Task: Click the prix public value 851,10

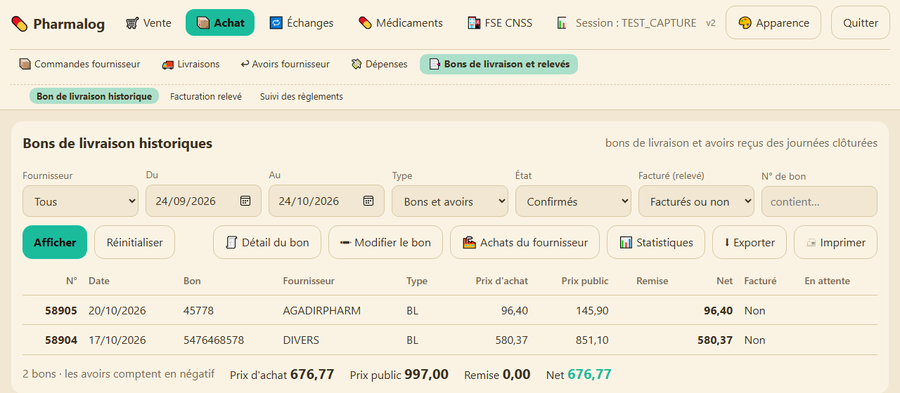Action: 592,340
